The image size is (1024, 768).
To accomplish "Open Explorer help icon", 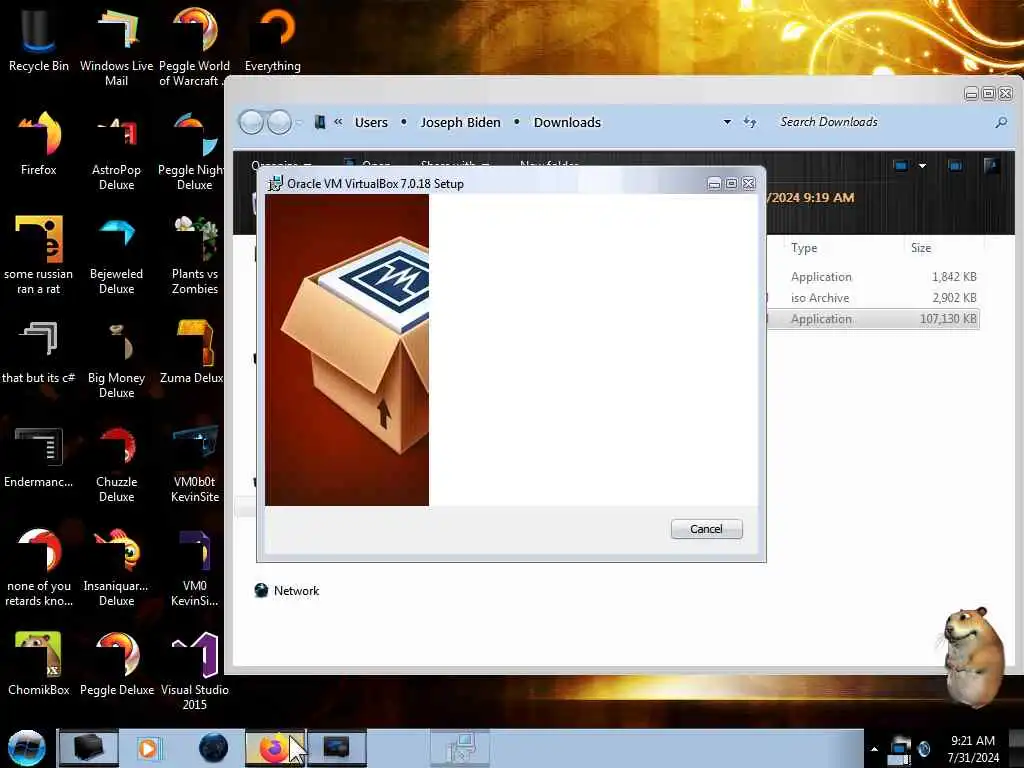I will point(991,166).
